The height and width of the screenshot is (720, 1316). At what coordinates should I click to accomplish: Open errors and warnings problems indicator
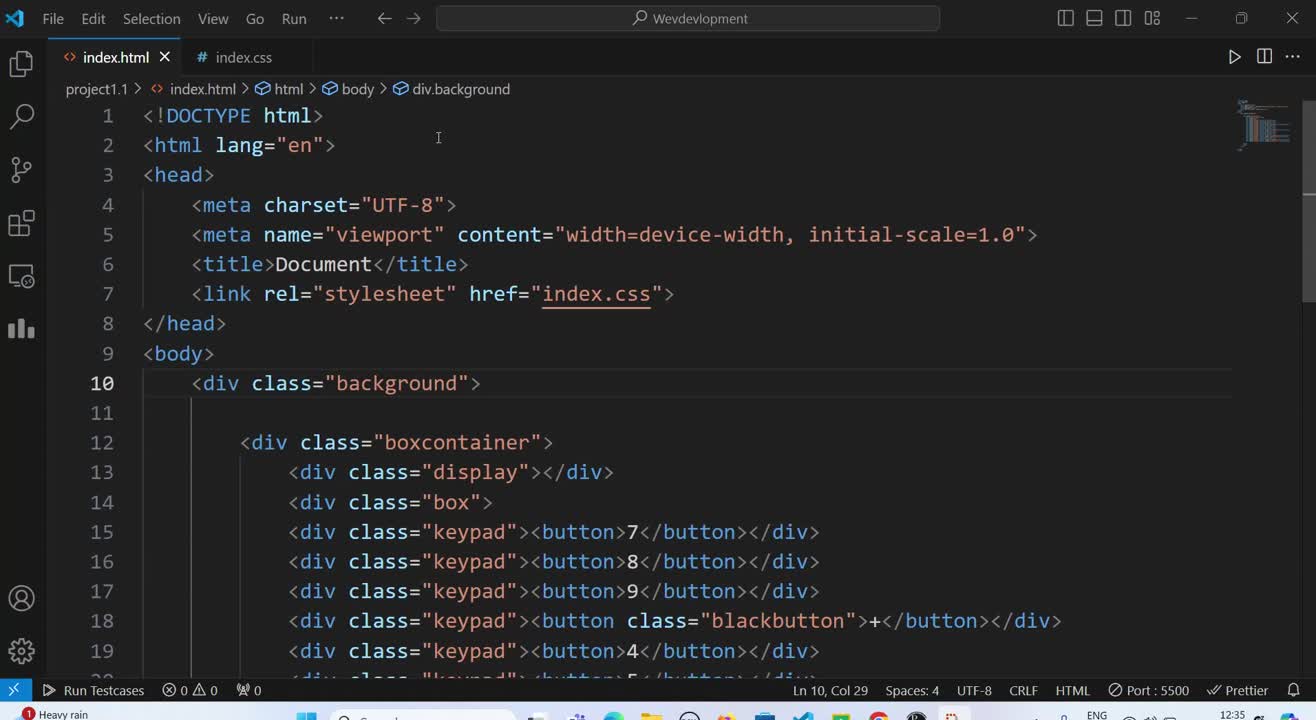[190, 690]
